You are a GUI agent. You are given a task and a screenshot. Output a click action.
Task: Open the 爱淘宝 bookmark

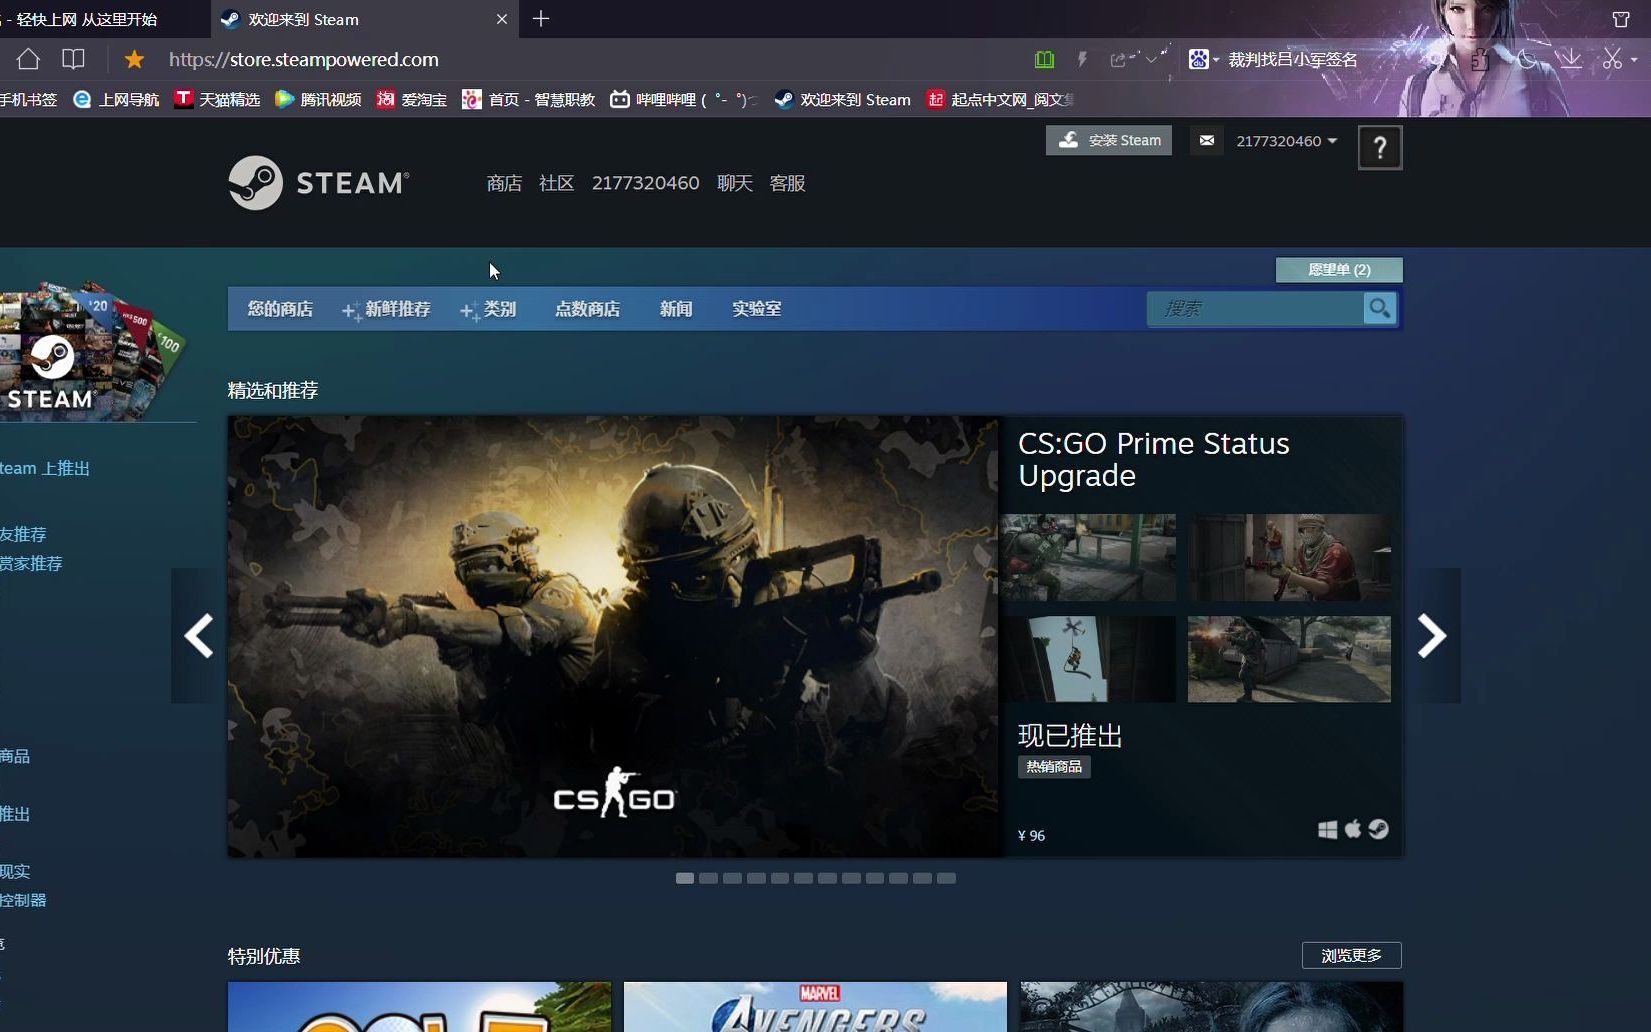click(x=411, y=99)
